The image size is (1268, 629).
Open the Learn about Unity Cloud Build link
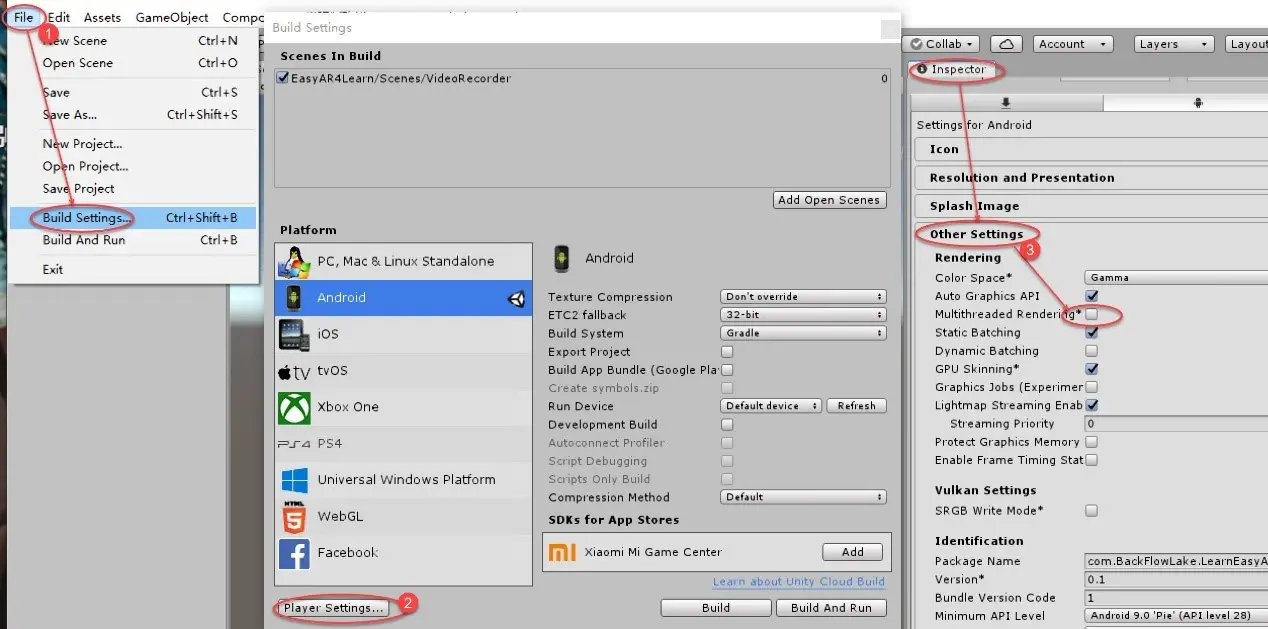(799, 582)
